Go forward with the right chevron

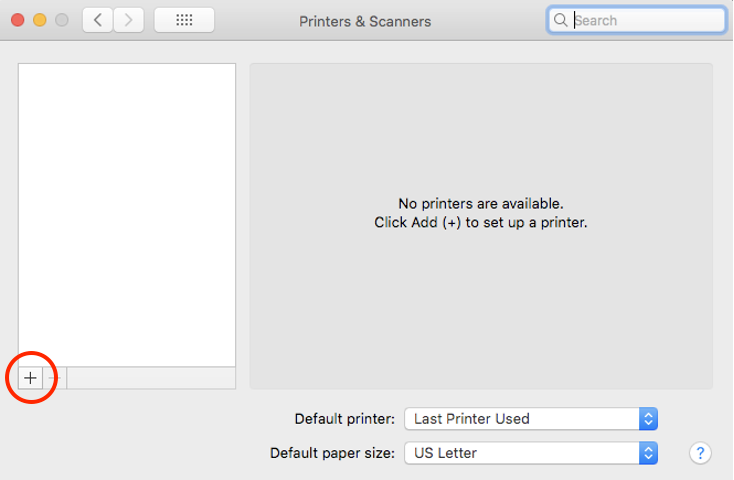[x=128, y=20]
